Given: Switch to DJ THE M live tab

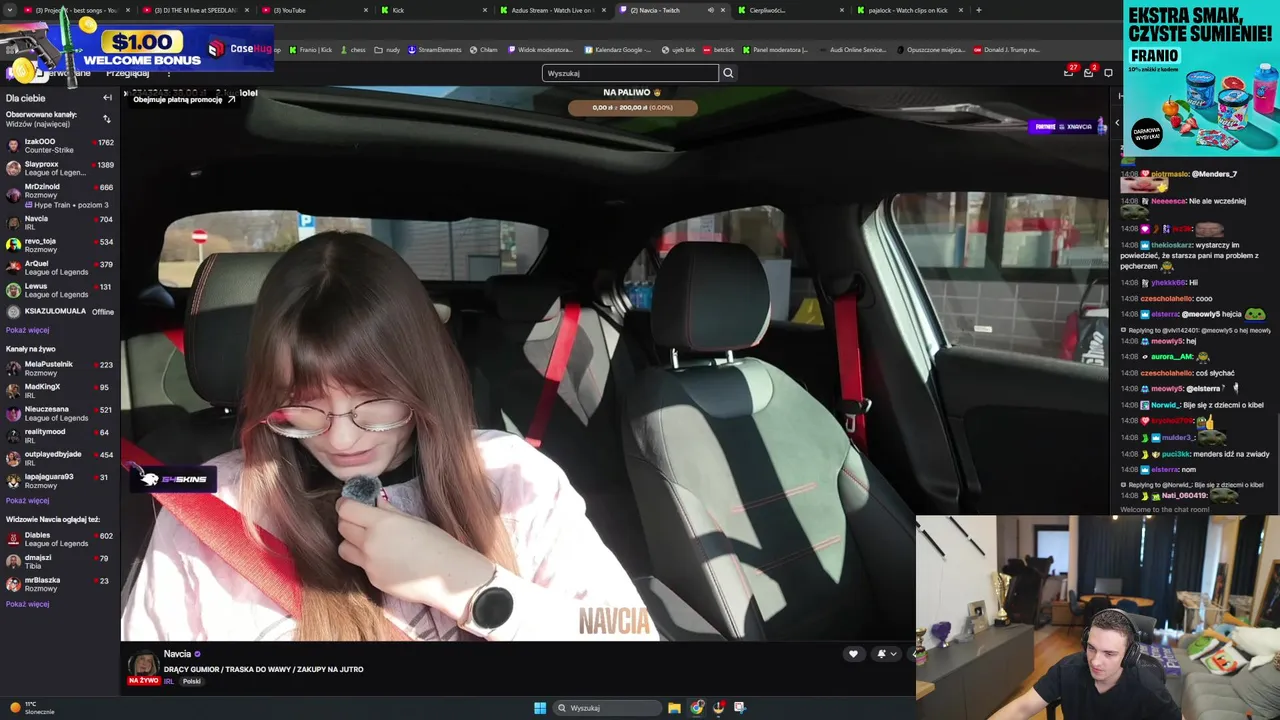Looking at the screenshot, I should [x=194, y=10].
